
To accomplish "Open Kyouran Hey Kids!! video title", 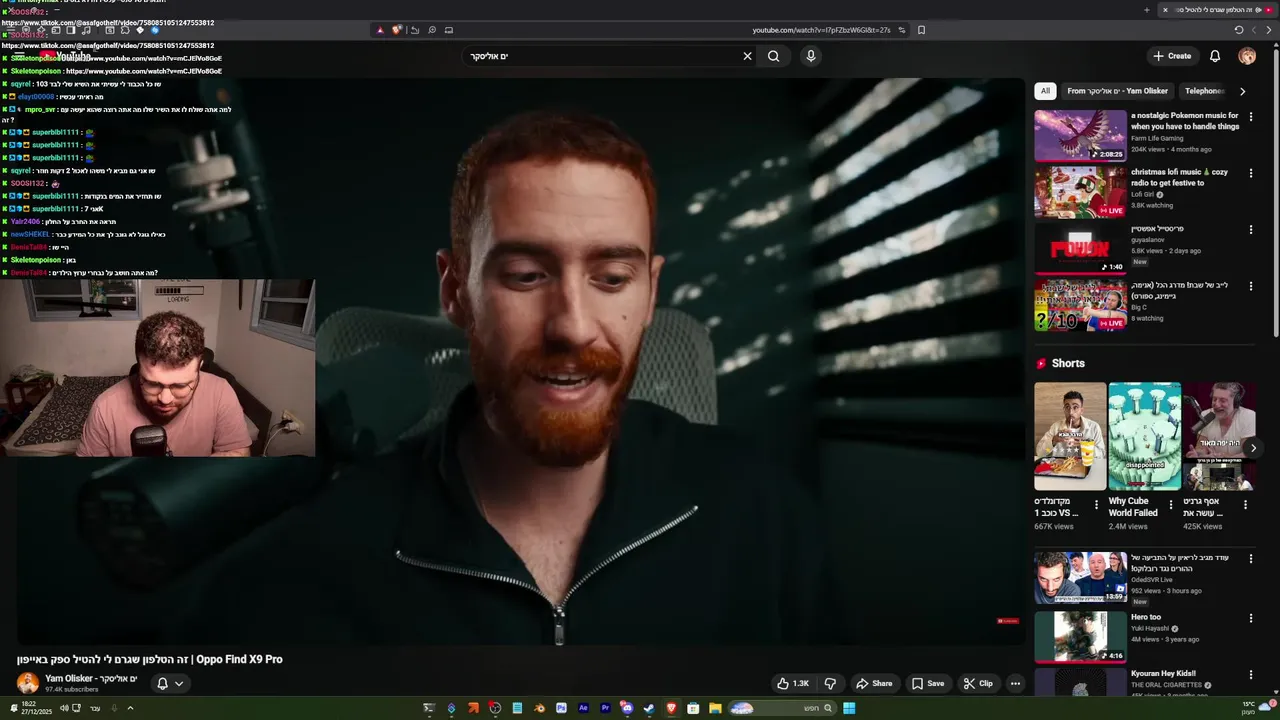I will coord(1163,674).
